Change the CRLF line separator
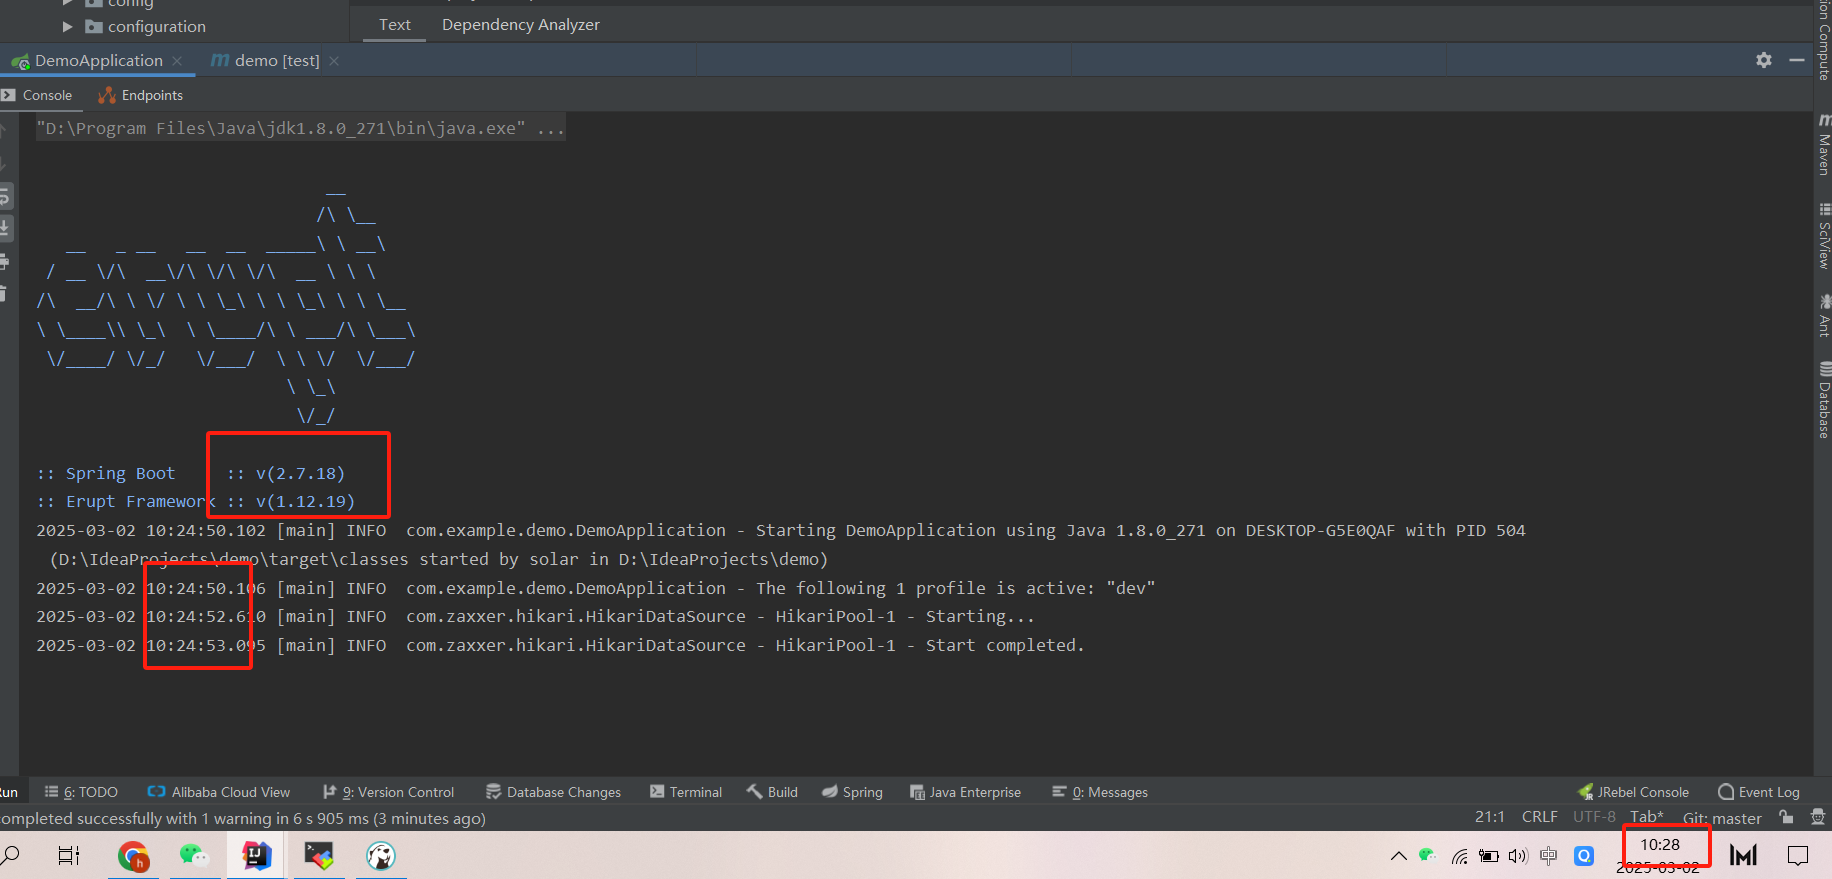The height and width of the screenshot is (879, 1832). point(1540,817)
